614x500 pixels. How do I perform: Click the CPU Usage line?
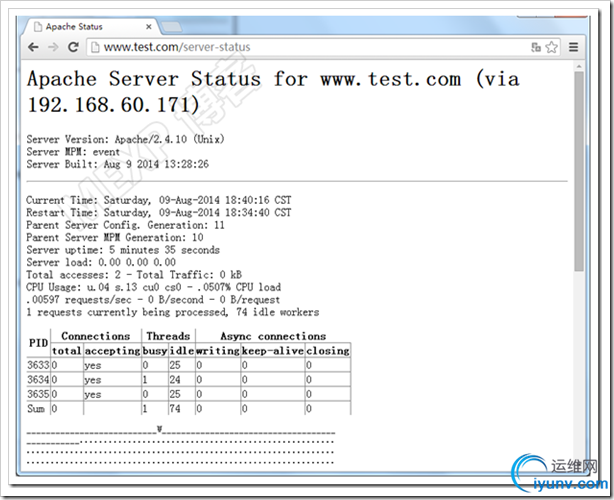click(x=154, y=287)
